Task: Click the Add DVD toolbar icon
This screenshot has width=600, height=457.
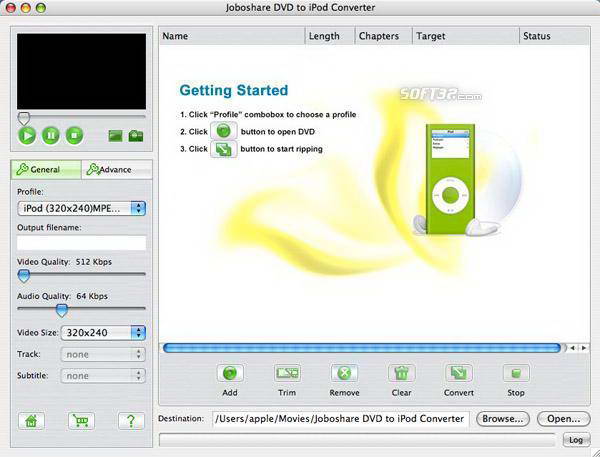Action: [x=230, y=373]
